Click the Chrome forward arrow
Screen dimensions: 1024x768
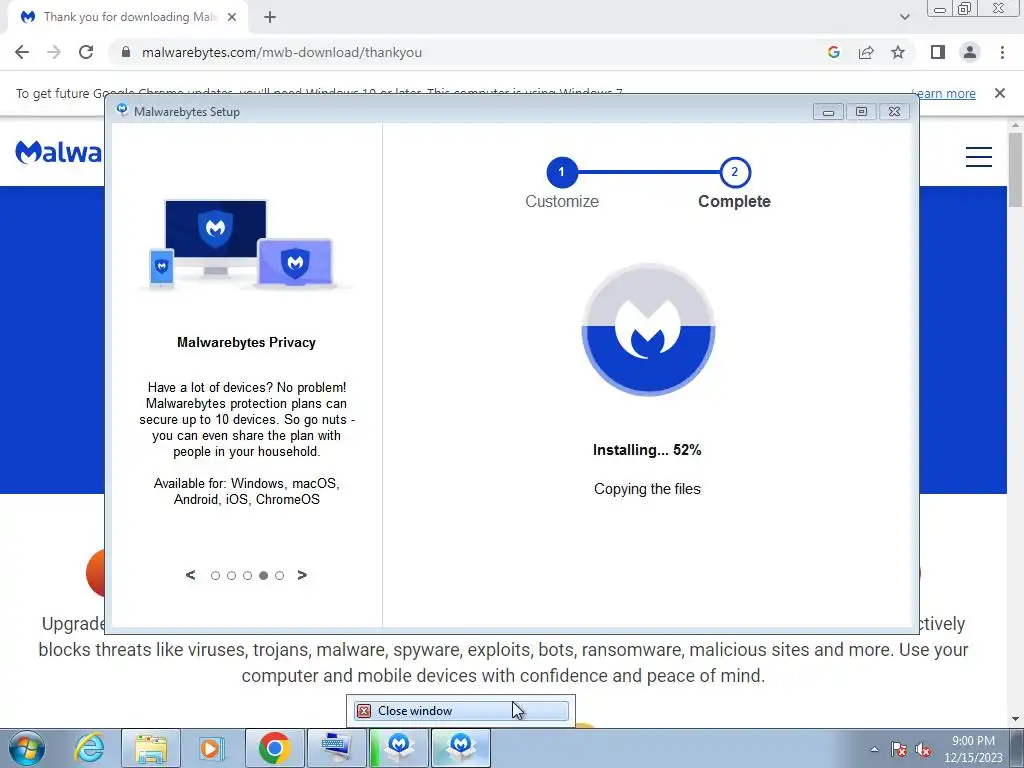coord(54,52)
